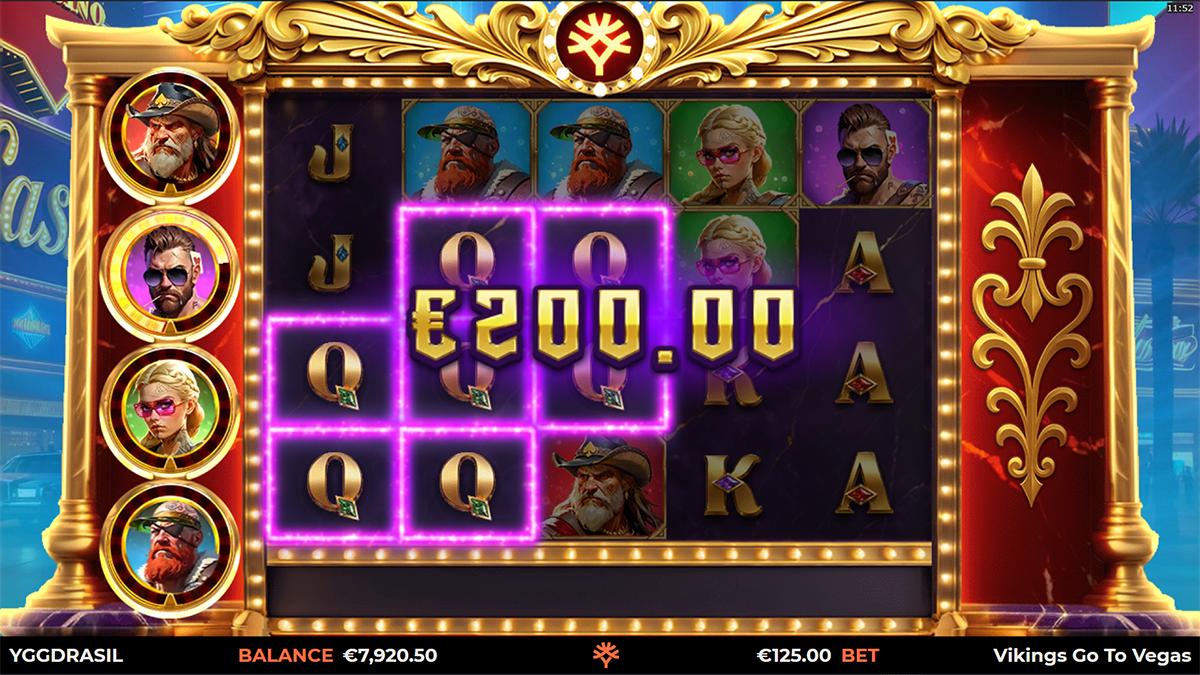Click the bottom-right A card symbol
This screenshot has width=1200, height=675.
864,485
